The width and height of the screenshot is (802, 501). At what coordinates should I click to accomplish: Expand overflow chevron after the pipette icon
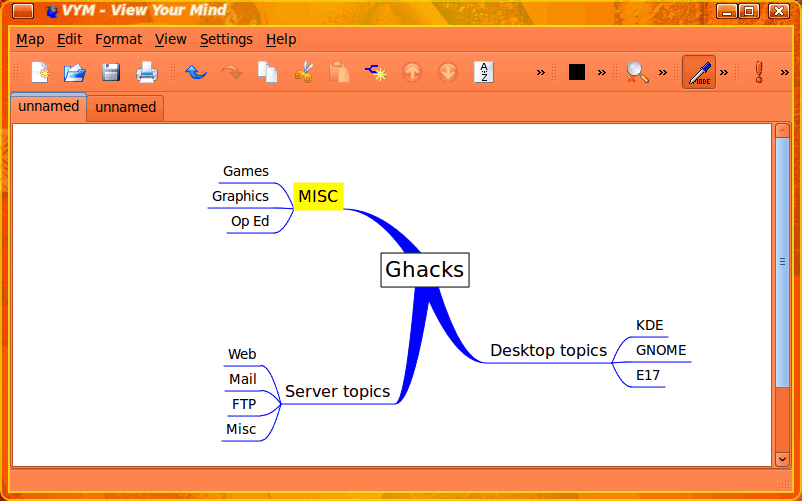(724, 73)
